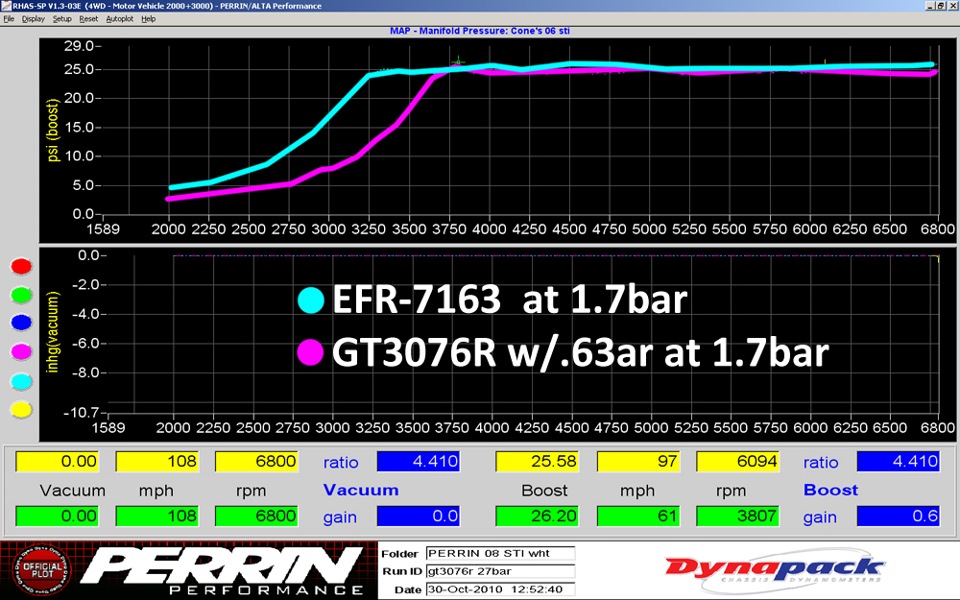The height and width of the screenshot is (600, 960).
Task: Click the yellow Vacuum value 0.00
Action: click(56, 462)
